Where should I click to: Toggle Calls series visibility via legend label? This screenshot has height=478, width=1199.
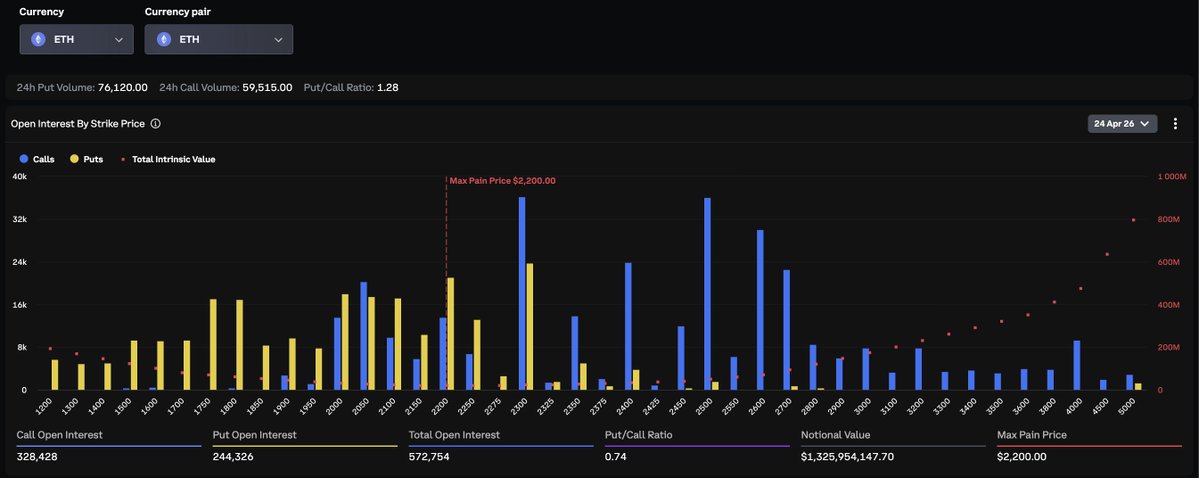tap(44, 159)
